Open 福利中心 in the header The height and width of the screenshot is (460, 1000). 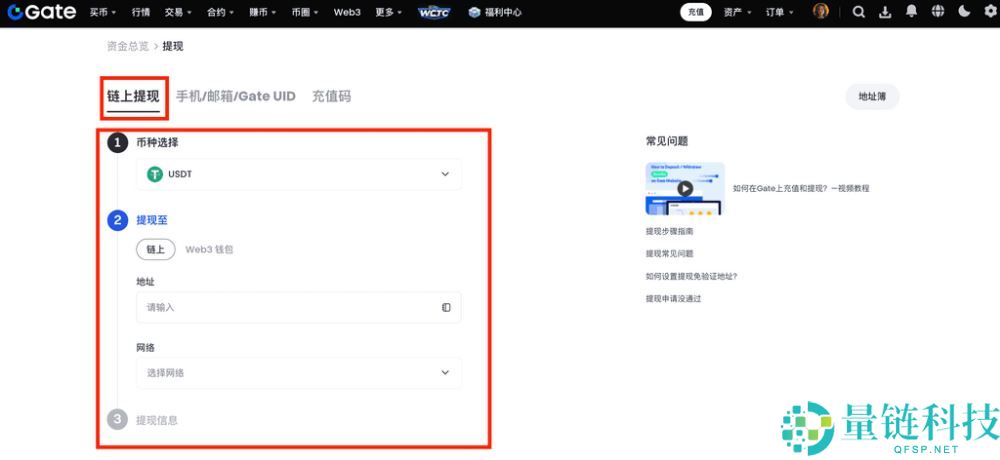click(x=495, y=12)
